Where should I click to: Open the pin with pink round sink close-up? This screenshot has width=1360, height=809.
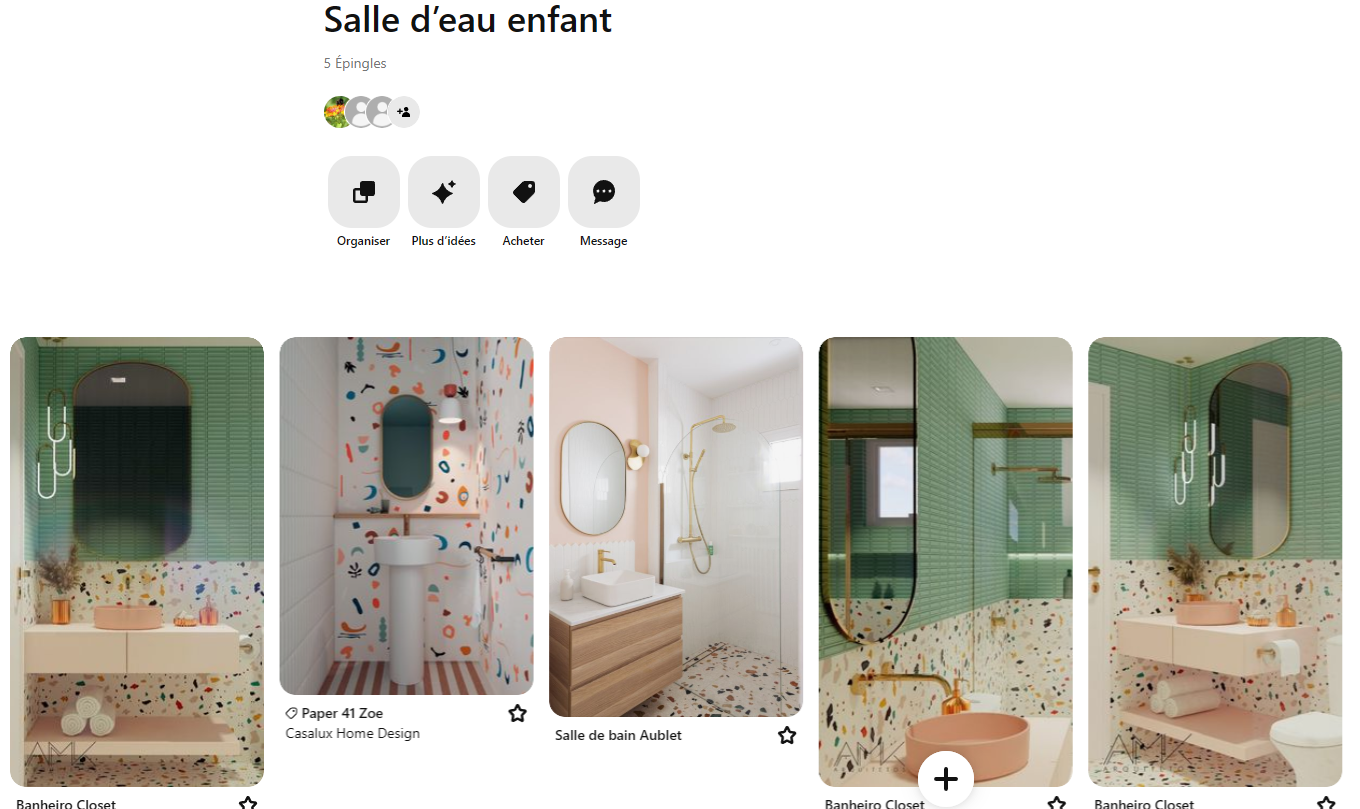click(x=946, y=562)
